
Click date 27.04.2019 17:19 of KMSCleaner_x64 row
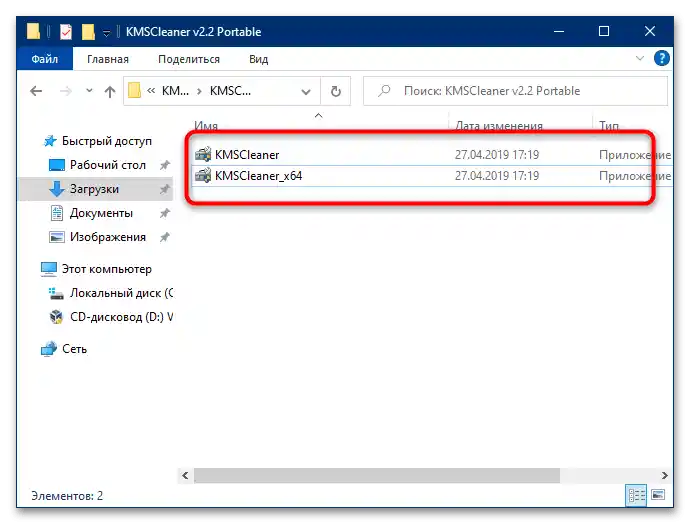pos(497,176)
